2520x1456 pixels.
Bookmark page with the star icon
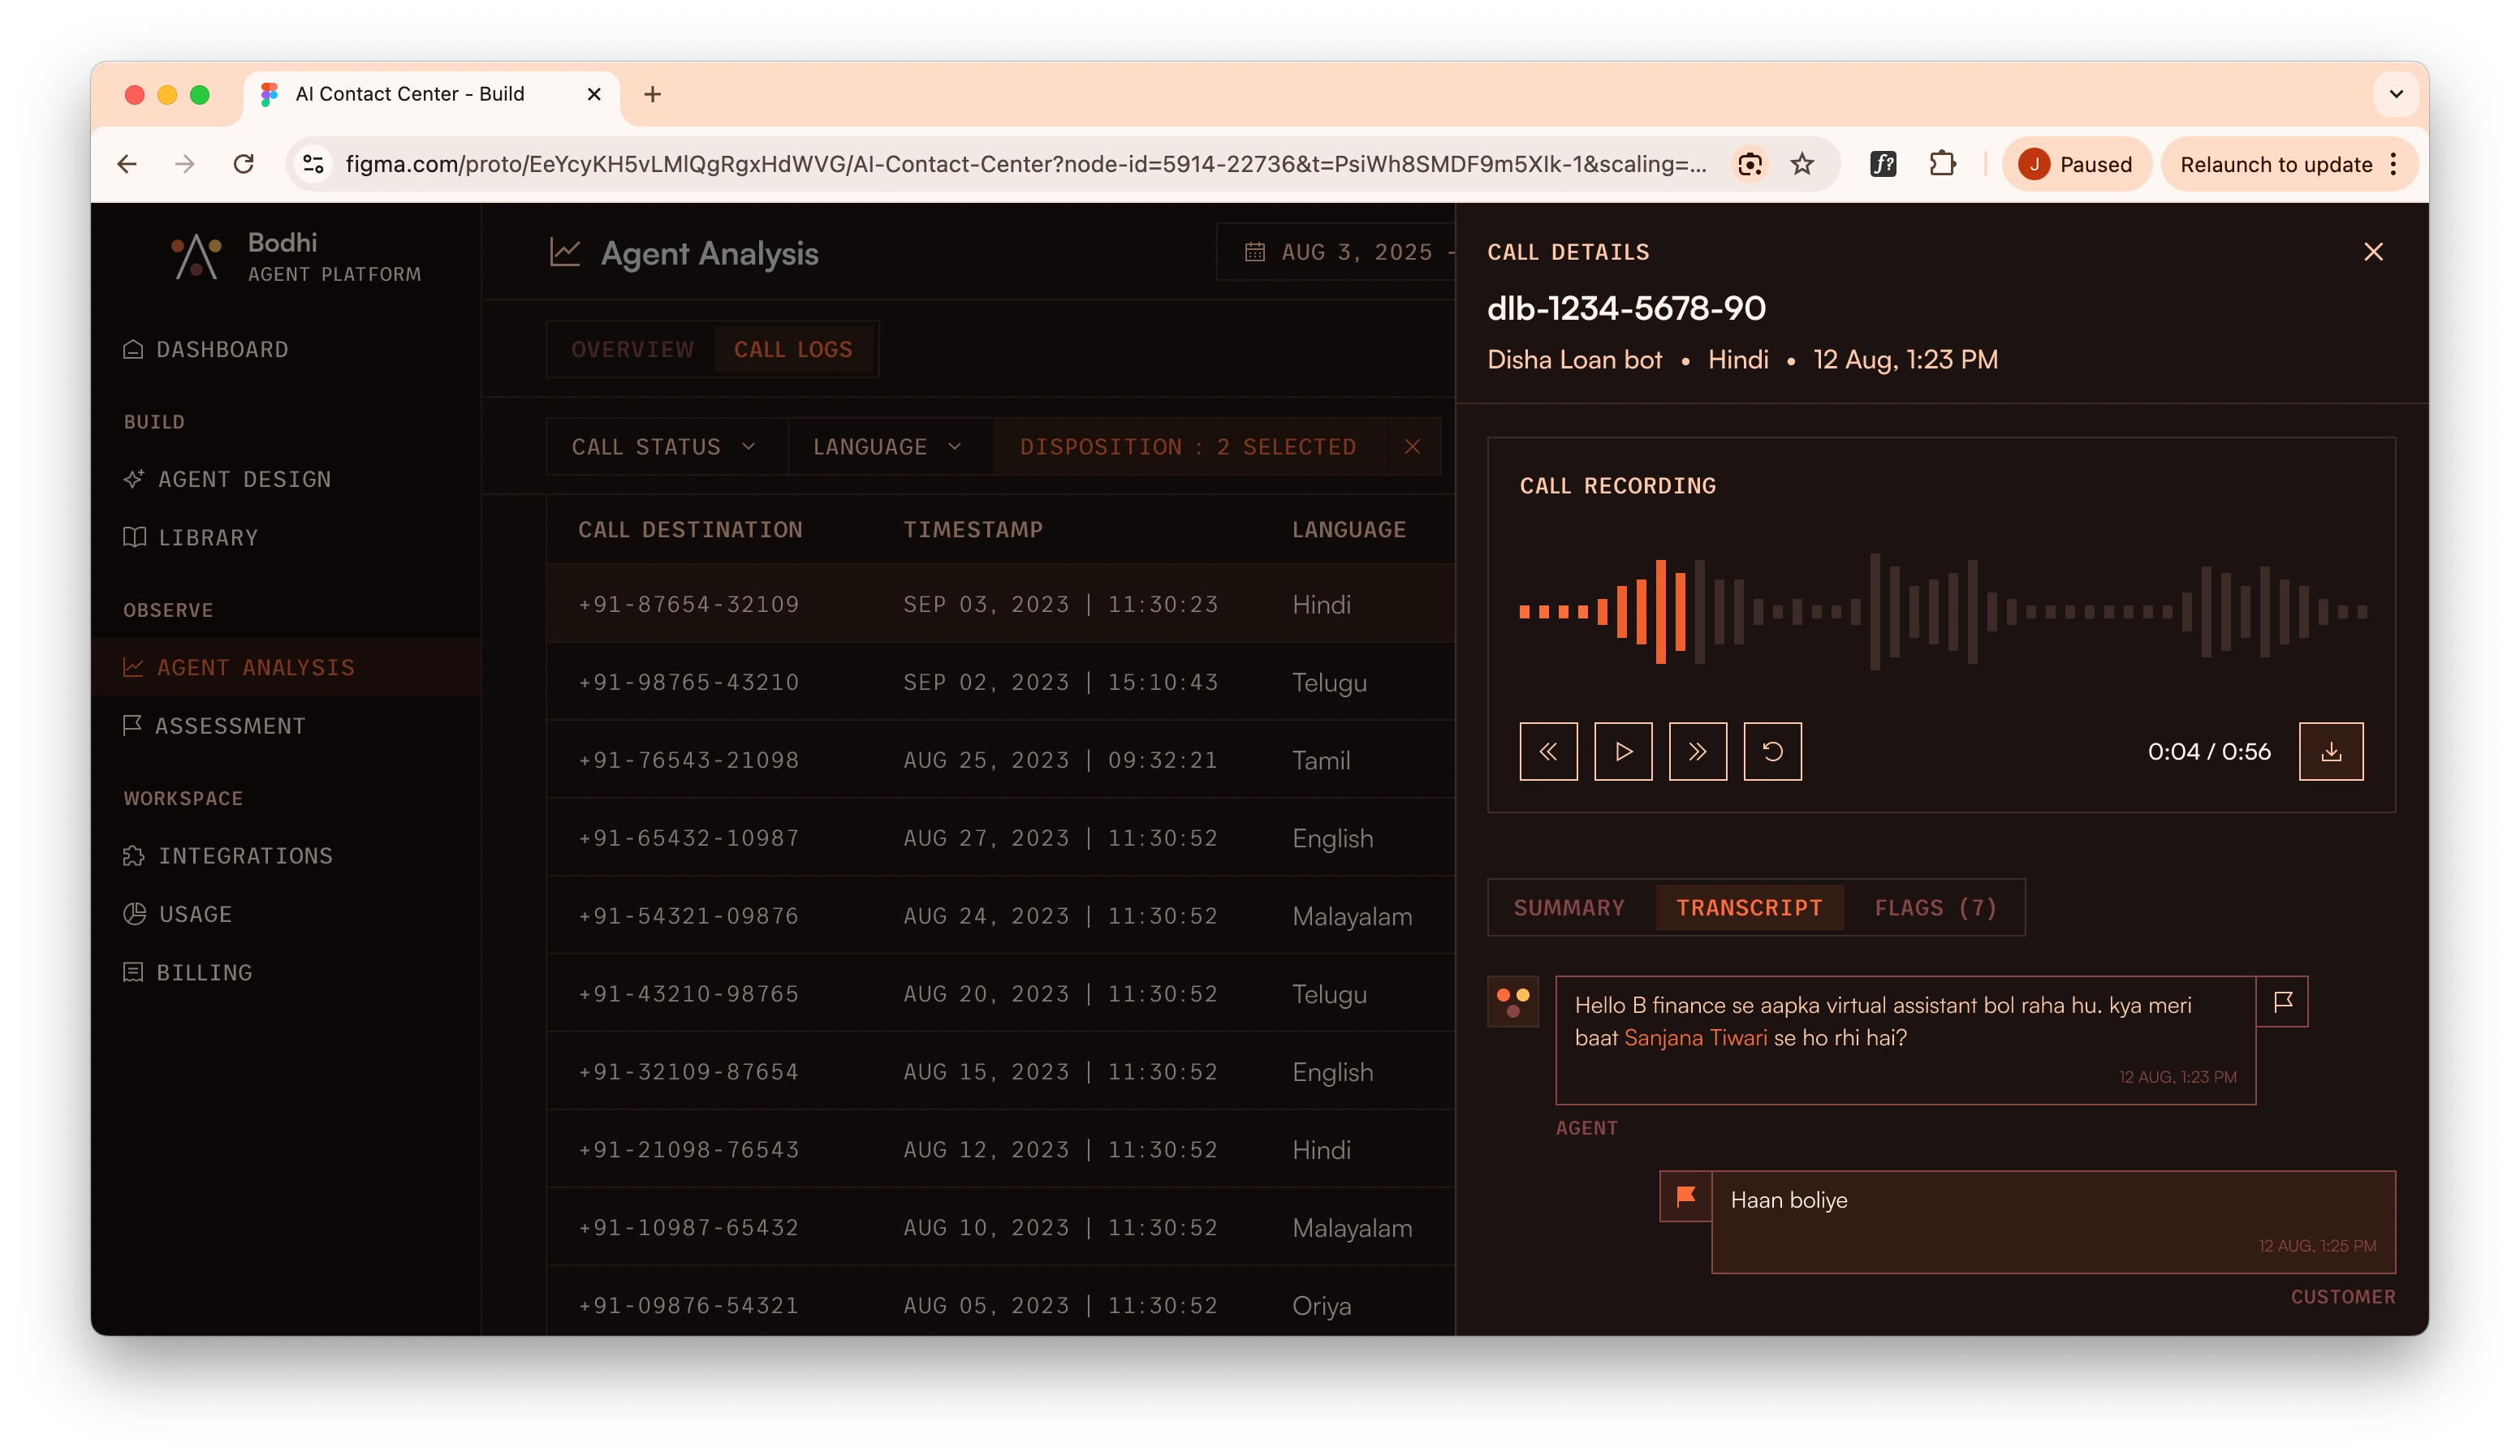[x=1802, y=164]
